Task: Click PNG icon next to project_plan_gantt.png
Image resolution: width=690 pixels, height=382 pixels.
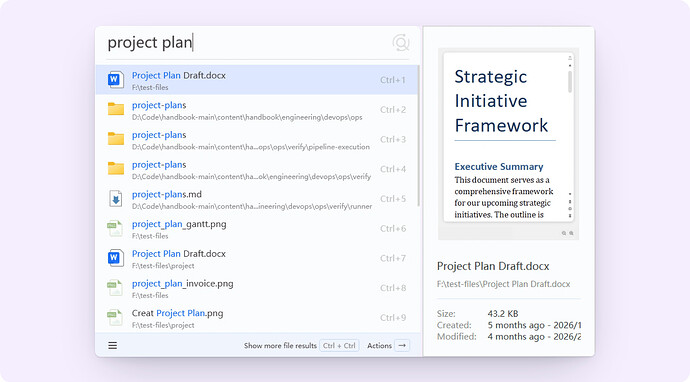Action: 115,228
